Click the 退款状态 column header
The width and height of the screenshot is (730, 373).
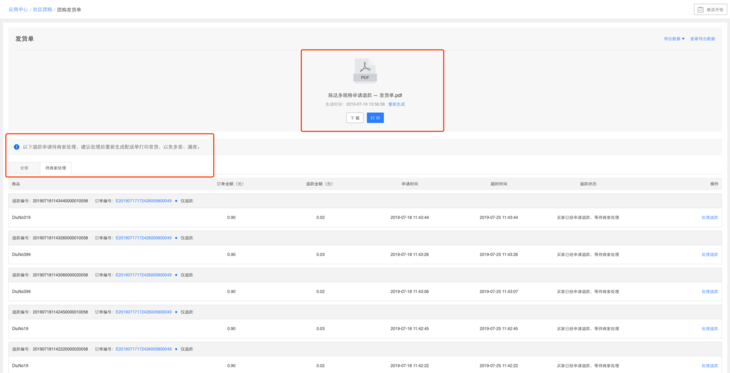588,184
